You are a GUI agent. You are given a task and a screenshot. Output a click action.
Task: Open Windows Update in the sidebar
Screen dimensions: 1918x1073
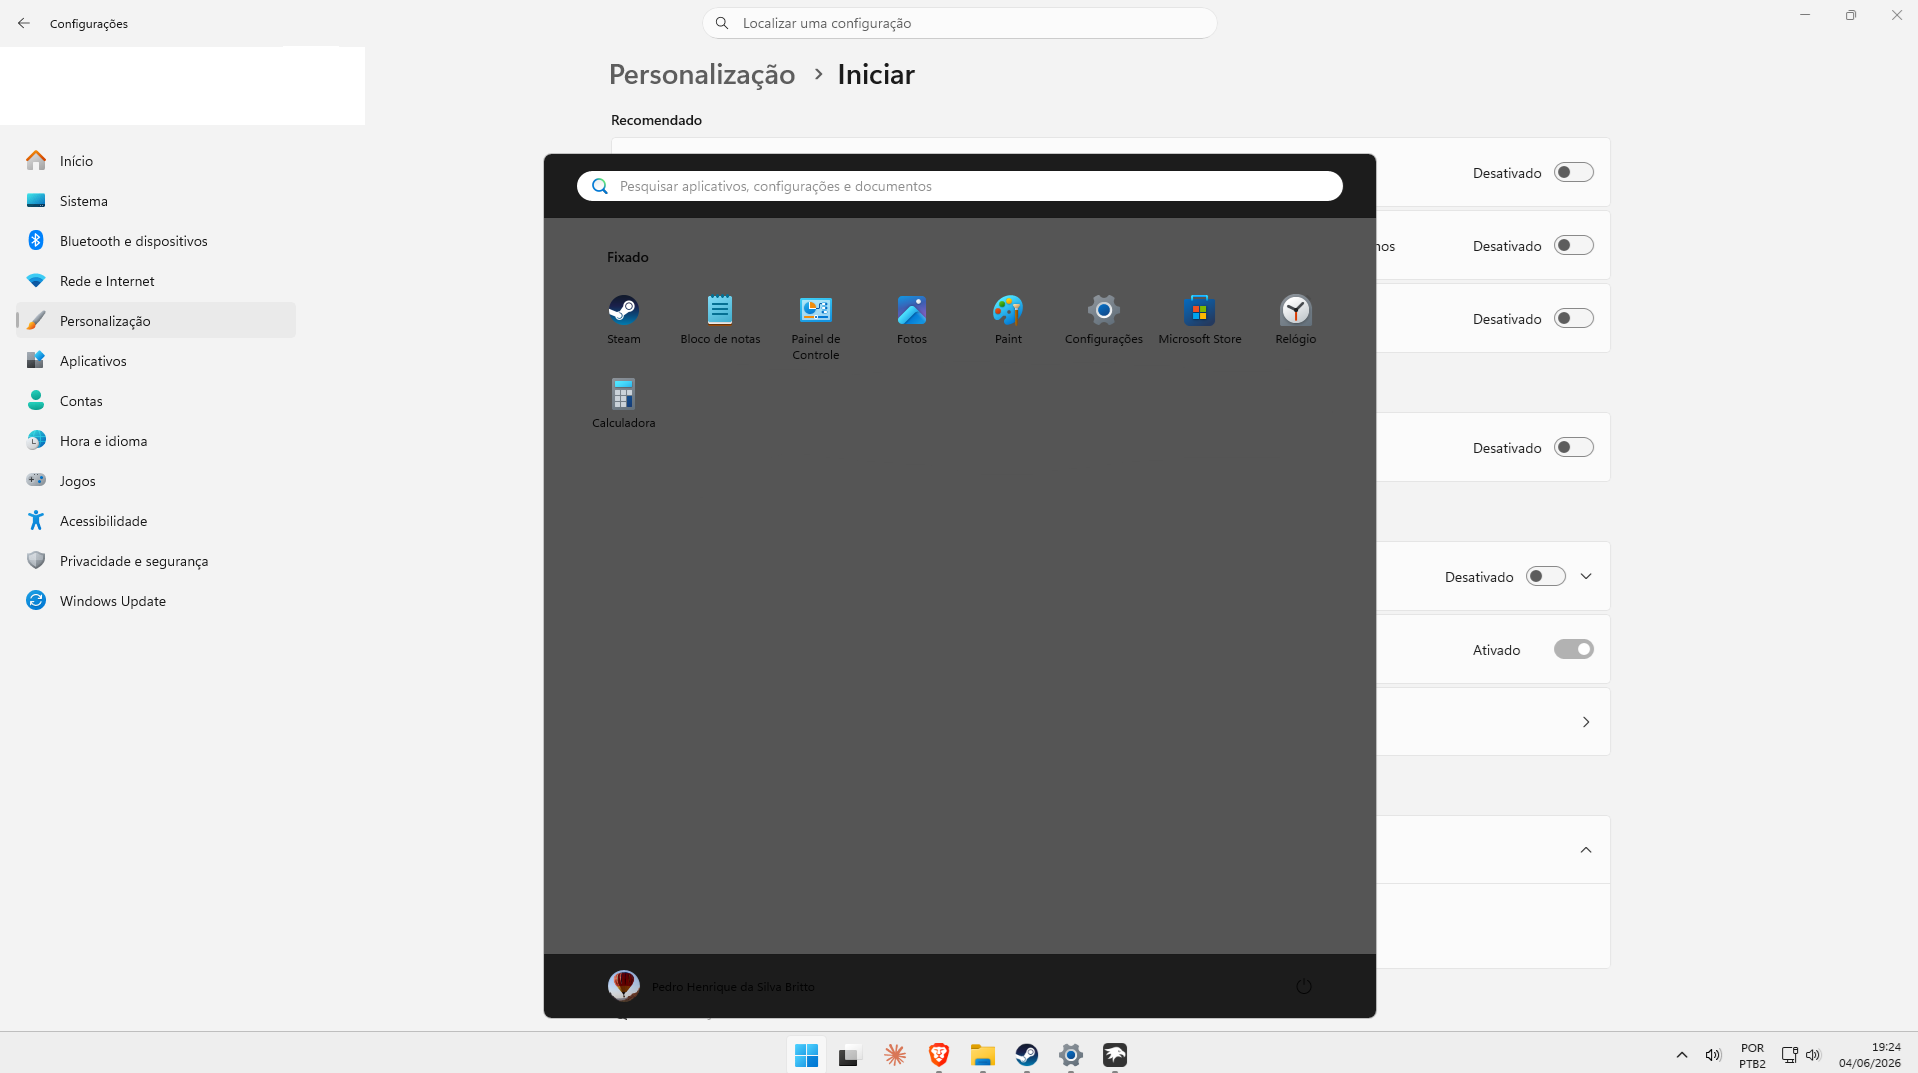pyautogui.click(x=156, y=601)
